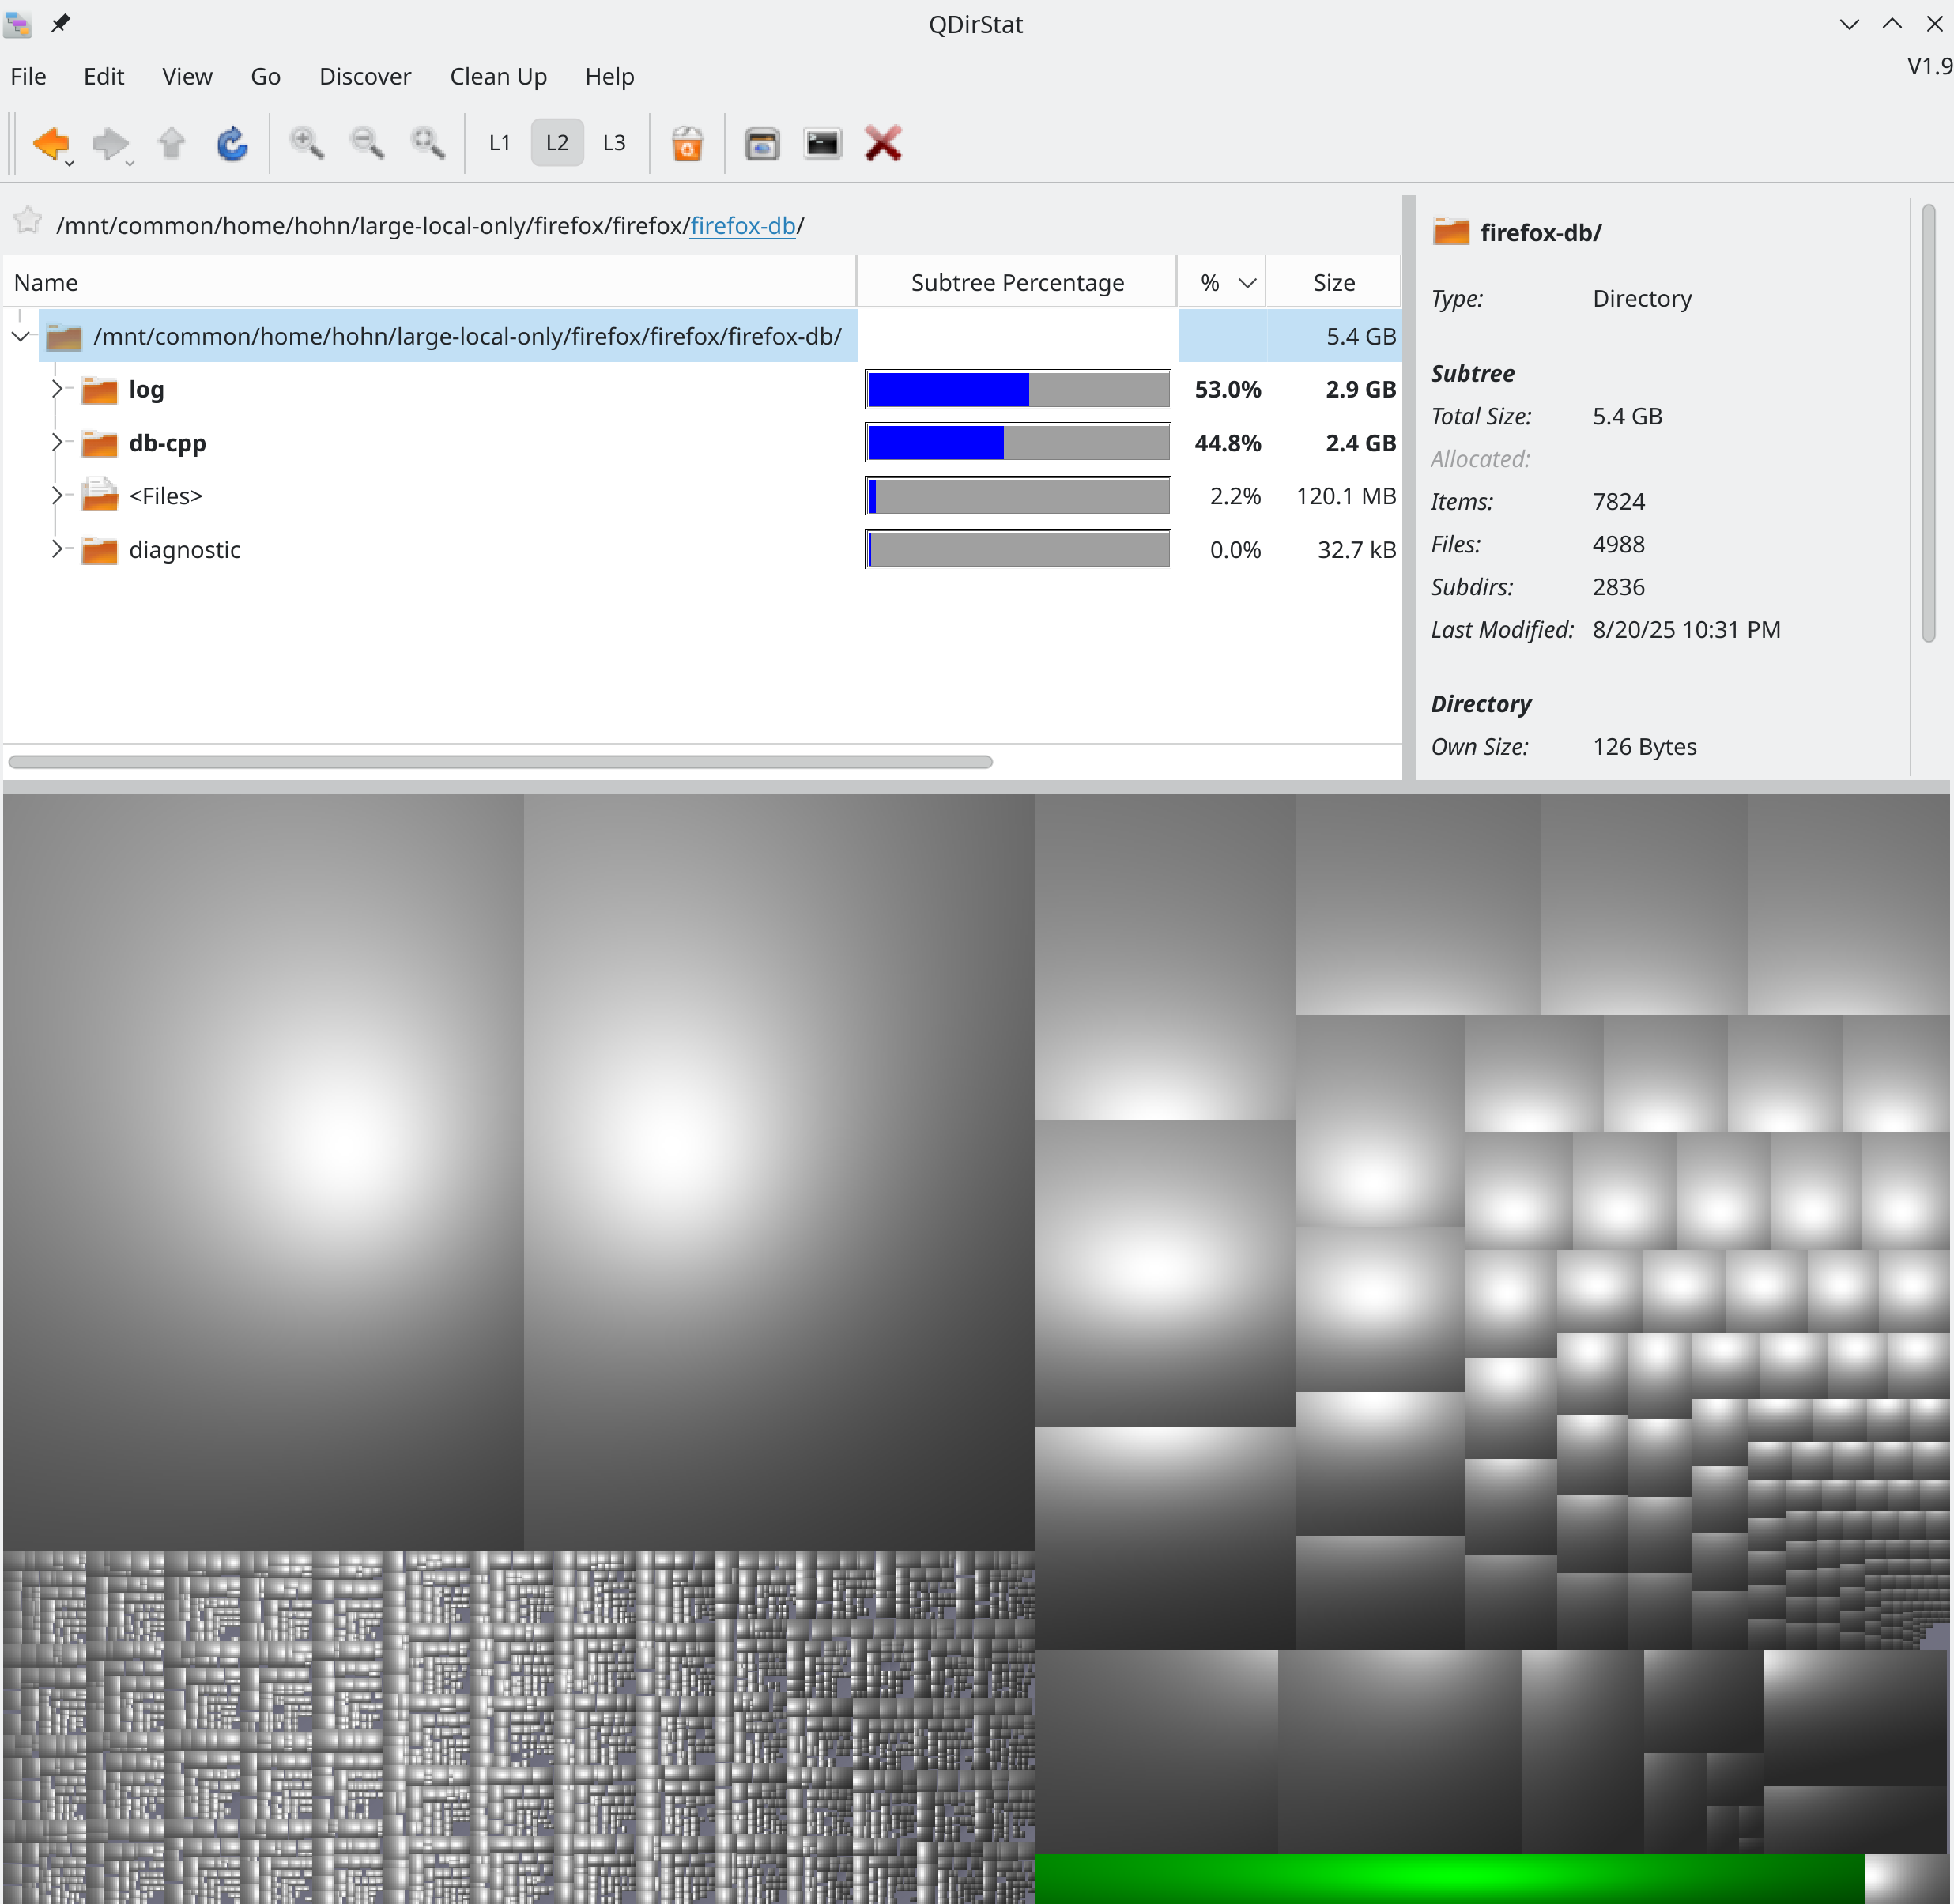Switch to layout L3
The image size is (1954, 1904).
[614, 143]
